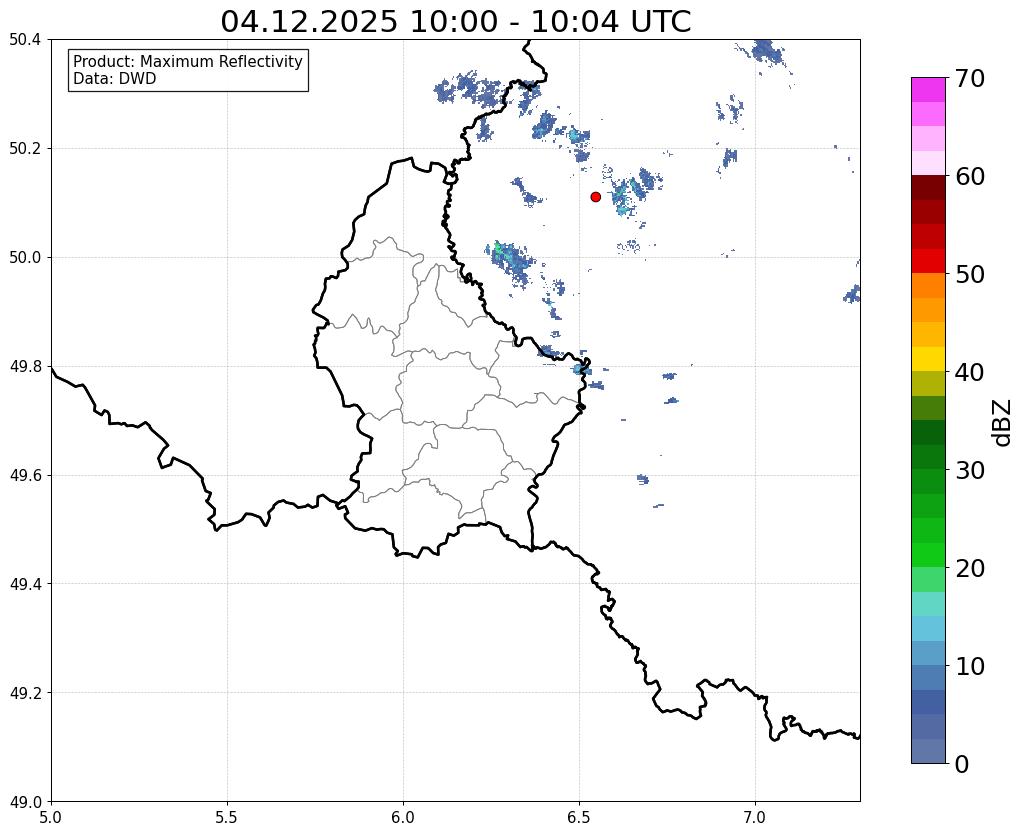Click the 0 tick label on colorbar

pyautogui.click(x=962, y=764)
